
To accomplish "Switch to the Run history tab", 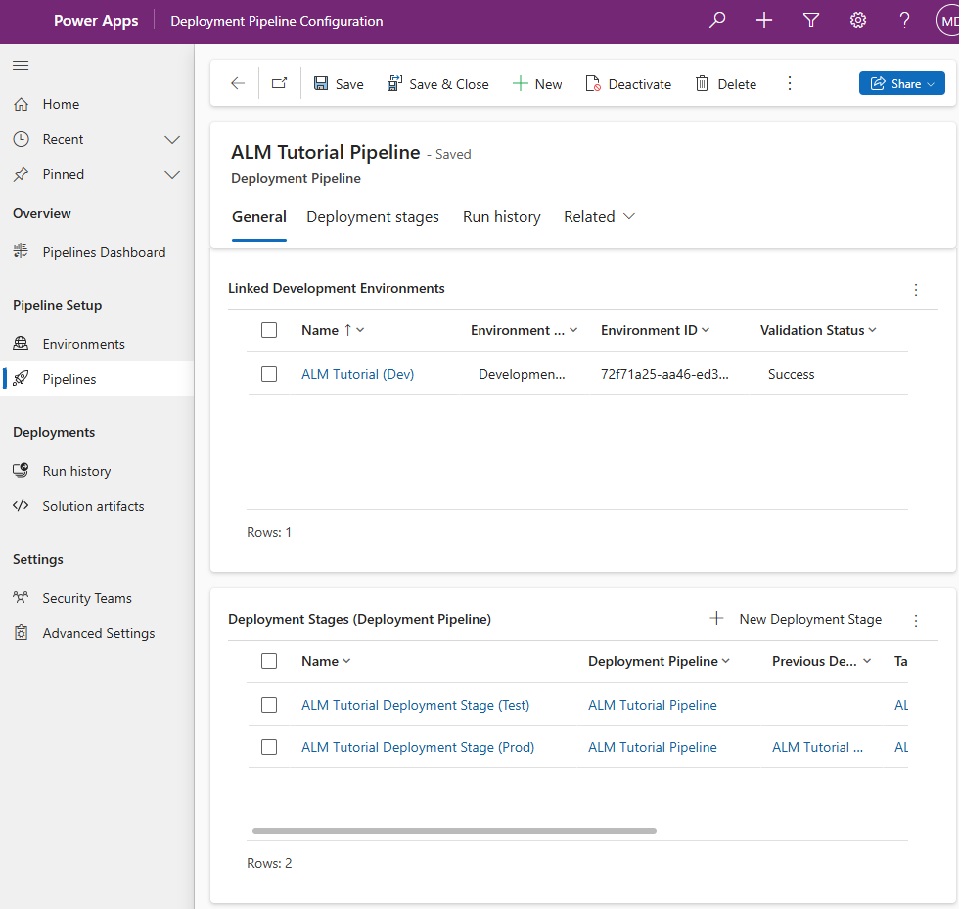I will click(x=501, y=216).
